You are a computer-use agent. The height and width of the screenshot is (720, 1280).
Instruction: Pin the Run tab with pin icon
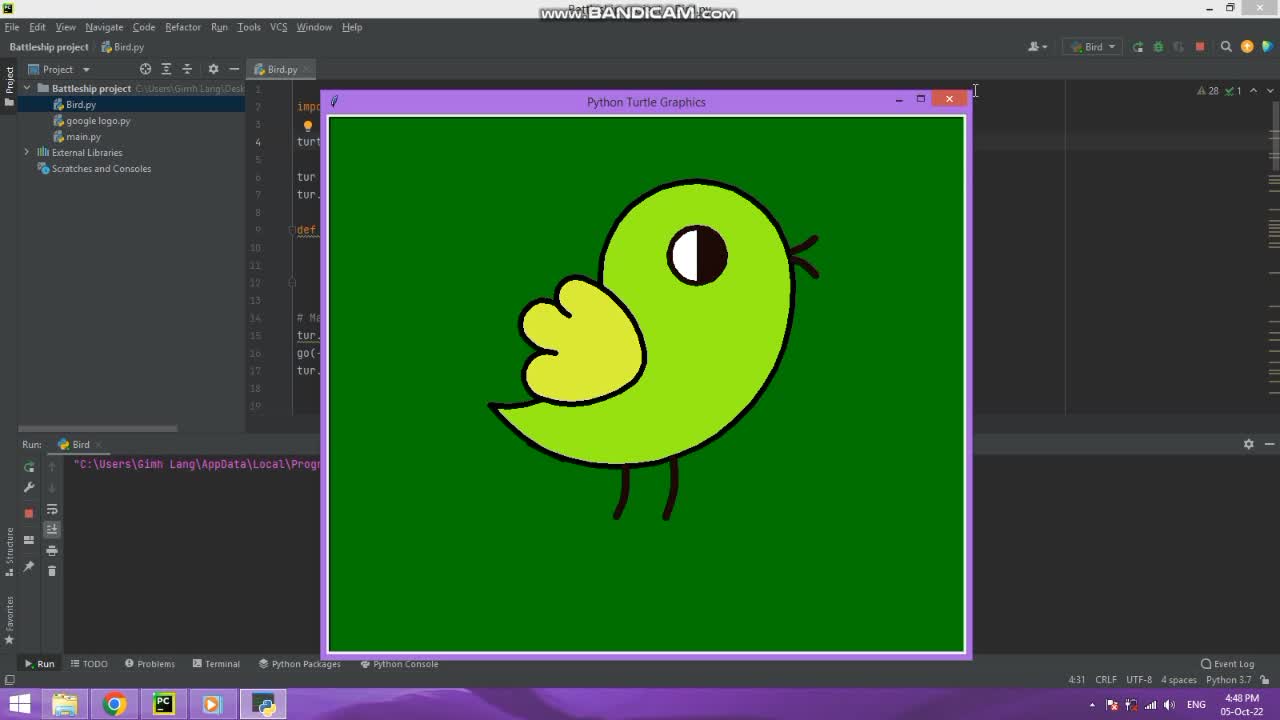(x=29, y=567)
